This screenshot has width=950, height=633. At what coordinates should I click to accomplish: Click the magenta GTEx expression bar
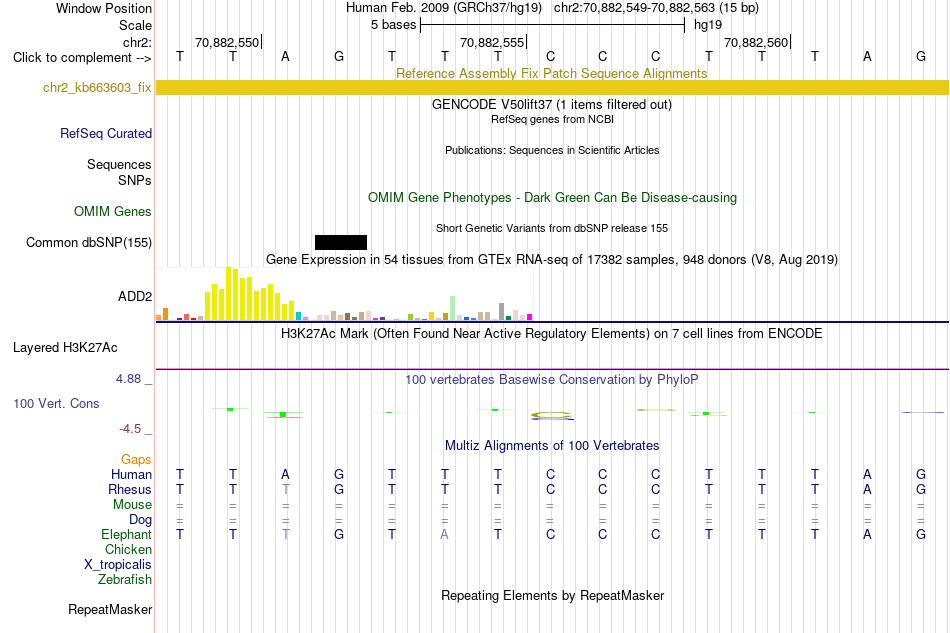pyautogui.click(x=530, y=317)
